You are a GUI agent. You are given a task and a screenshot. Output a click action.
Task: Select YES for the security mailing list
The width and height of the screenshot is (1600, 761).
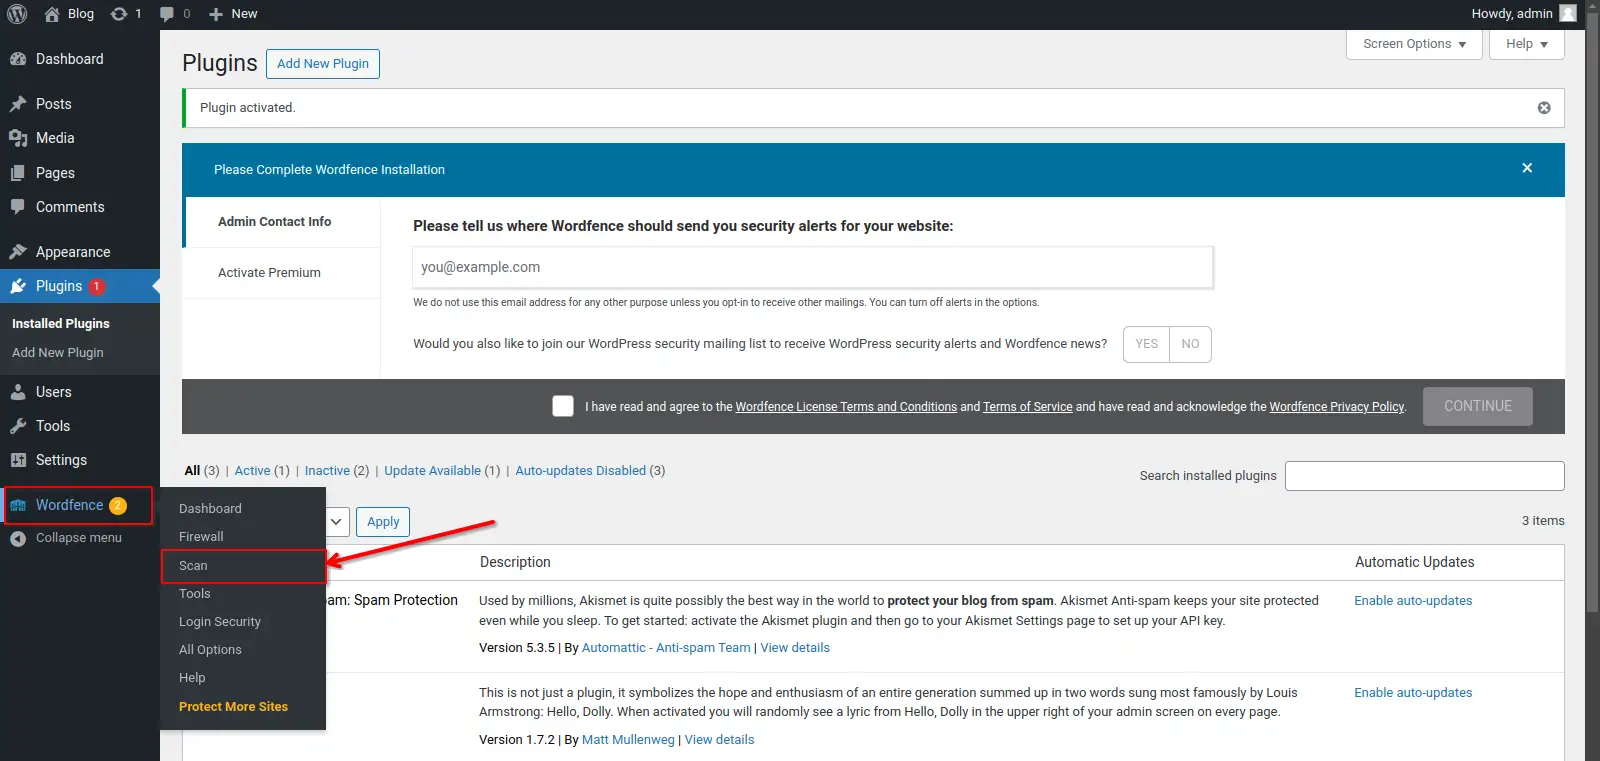(1146, 344)
